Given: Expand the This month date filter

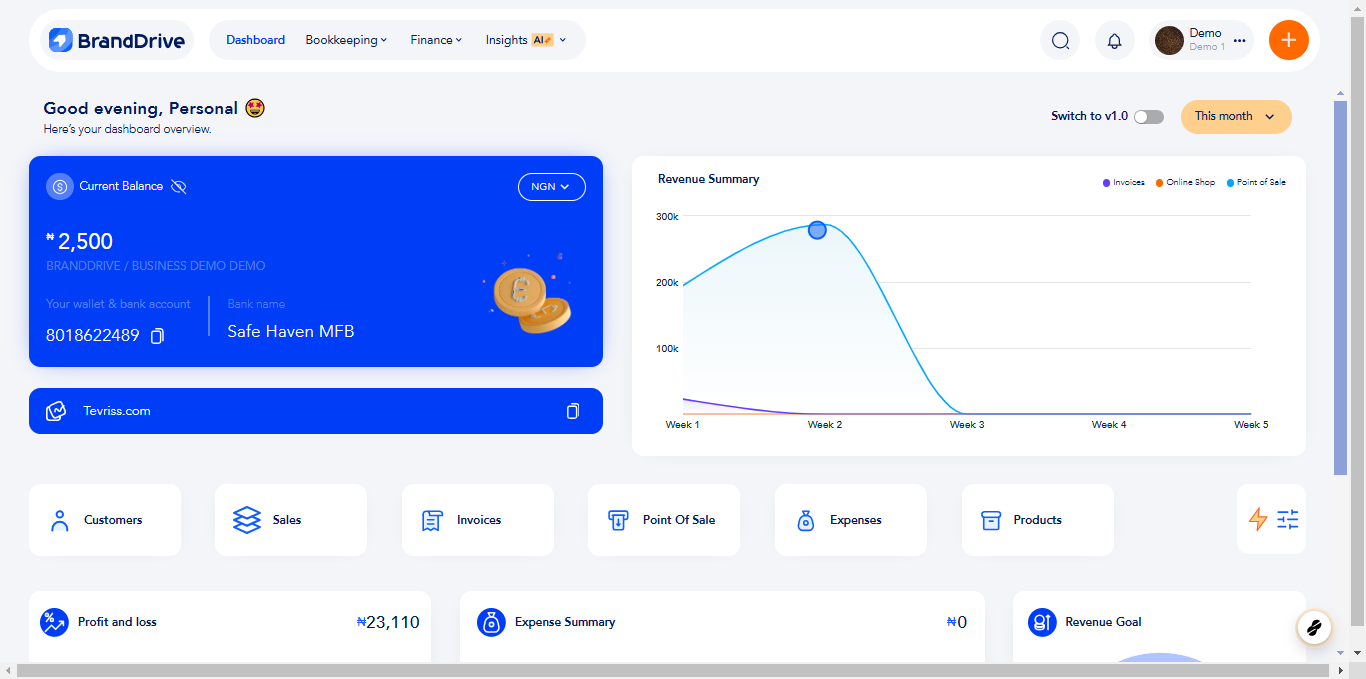Looking at the screenshot, I should pos(1235,116).
